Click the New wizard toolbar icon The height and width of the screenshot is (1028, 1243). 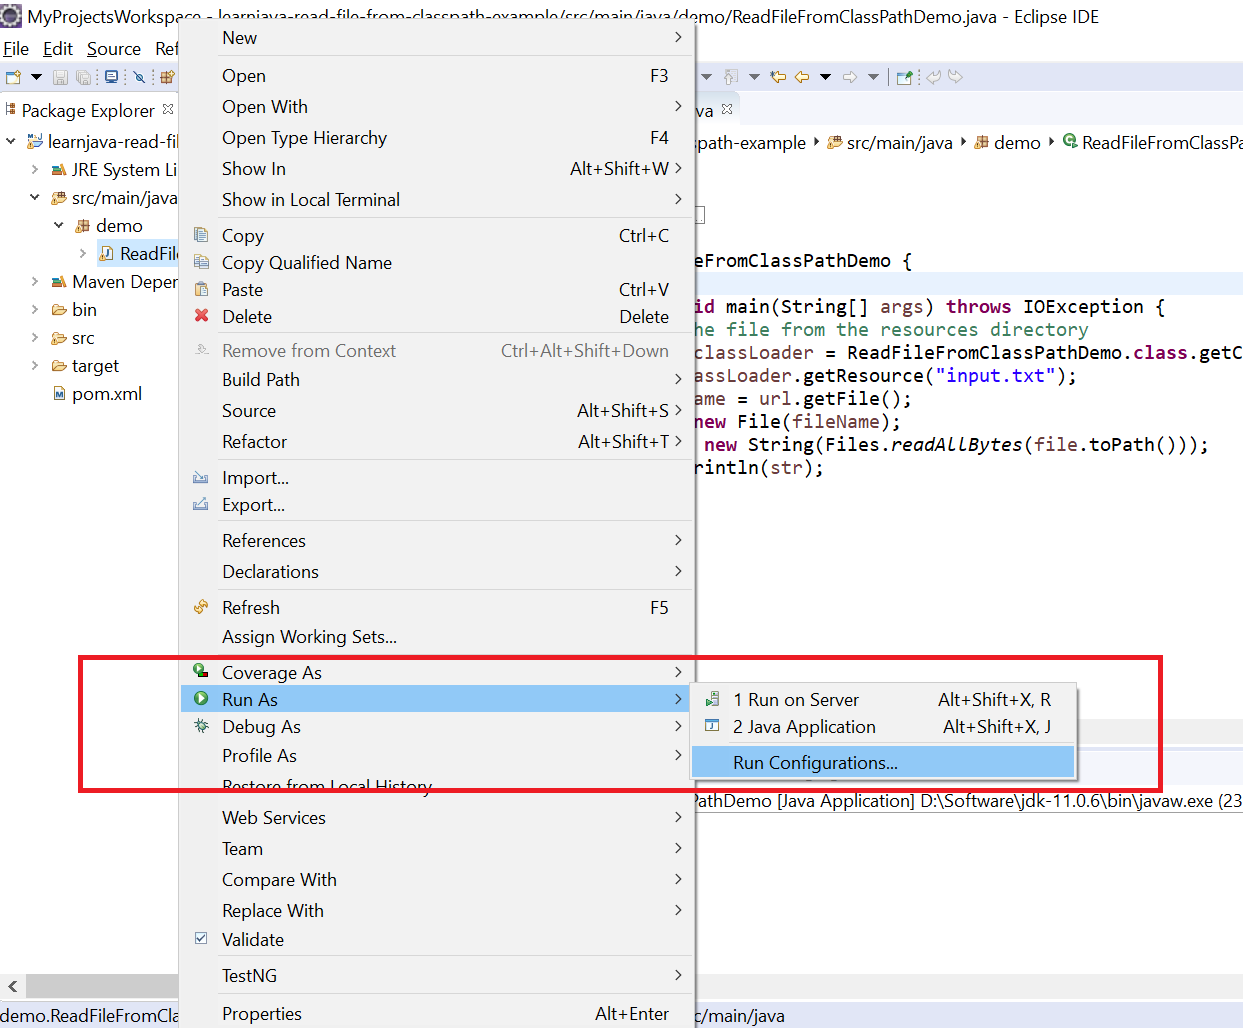[x=13, y=77]
